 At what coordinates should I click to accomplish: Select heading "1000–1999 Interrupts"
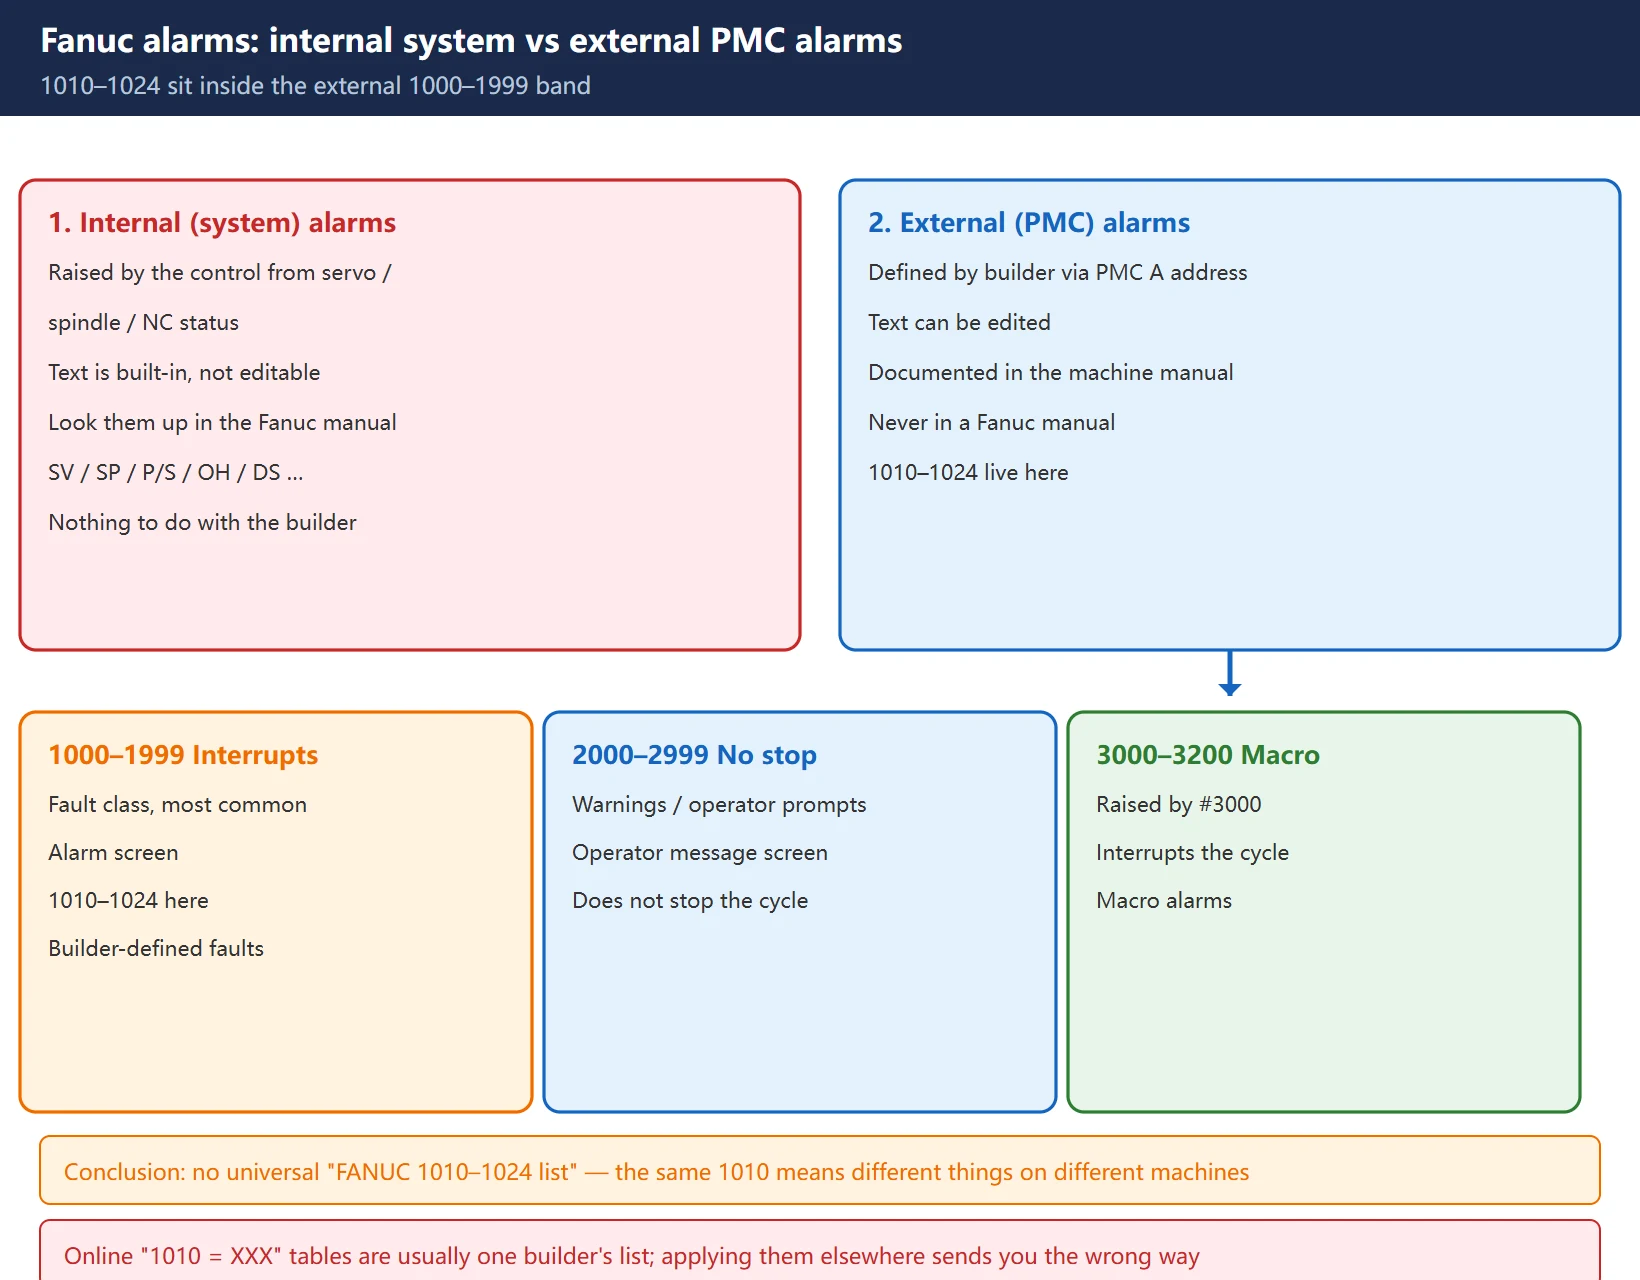[x=183, y=755]
